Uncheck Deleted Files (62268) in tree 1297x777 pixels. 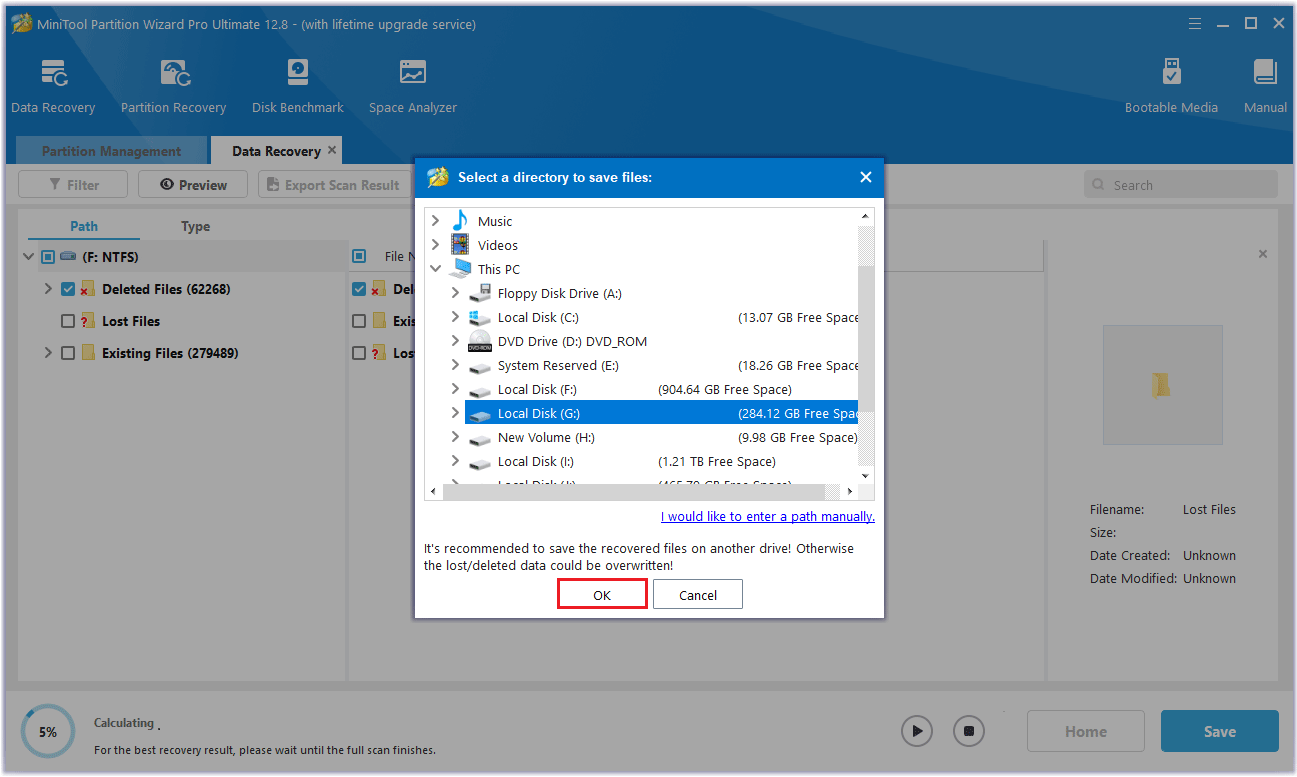coord(68,289)
